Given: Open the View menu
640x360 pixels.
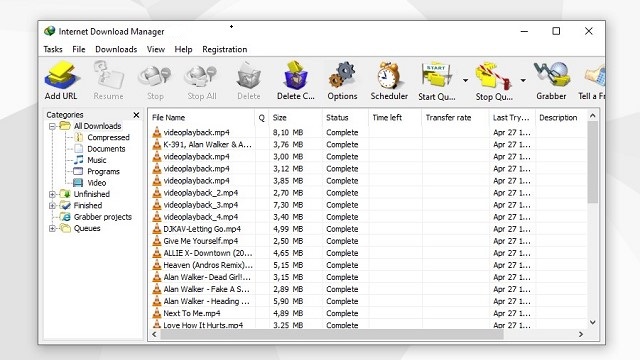Looking at the screenshot, I should pyautogui.click(x=156, y=49).
